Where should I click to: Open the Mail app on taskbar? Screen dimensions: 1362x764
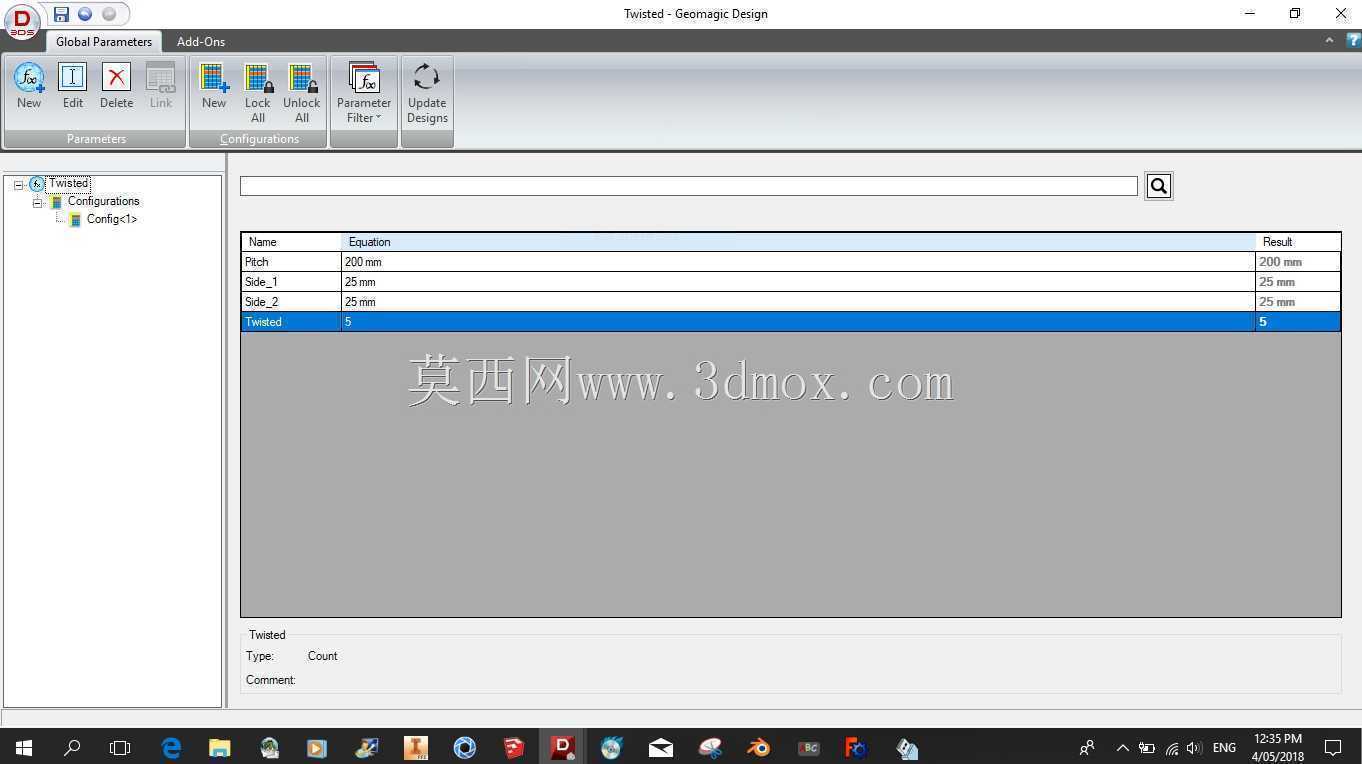point(661,747)
